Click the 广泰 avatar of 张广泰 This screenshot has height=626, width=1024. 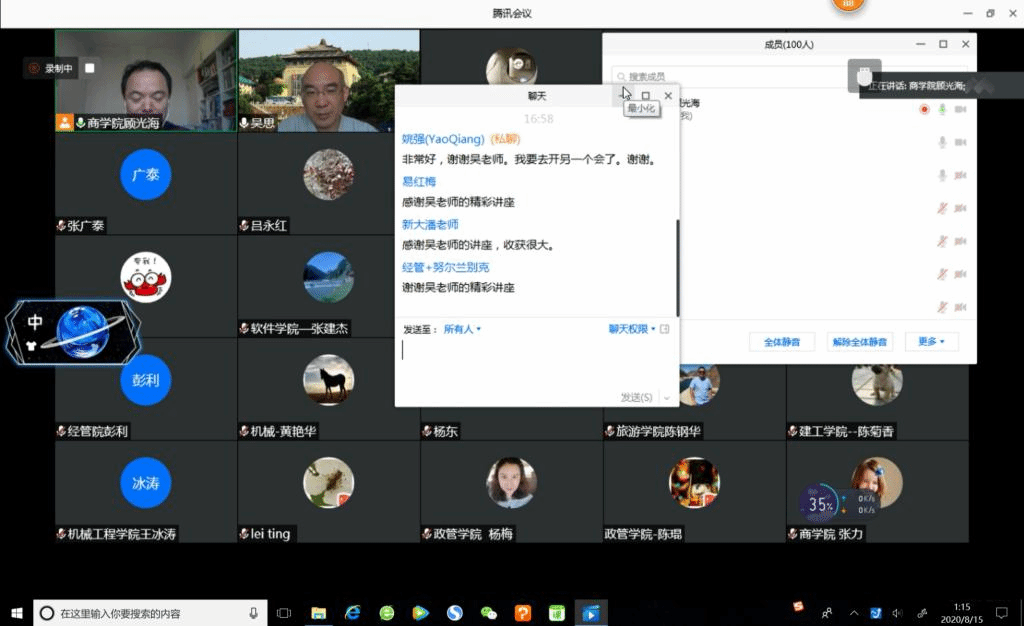[x=146, y=174]
